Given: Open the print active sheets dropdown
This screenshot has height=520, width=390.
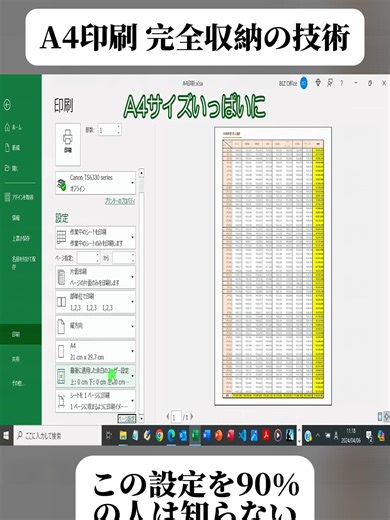Looking at the screenshot, I should (x=96, y=237).
